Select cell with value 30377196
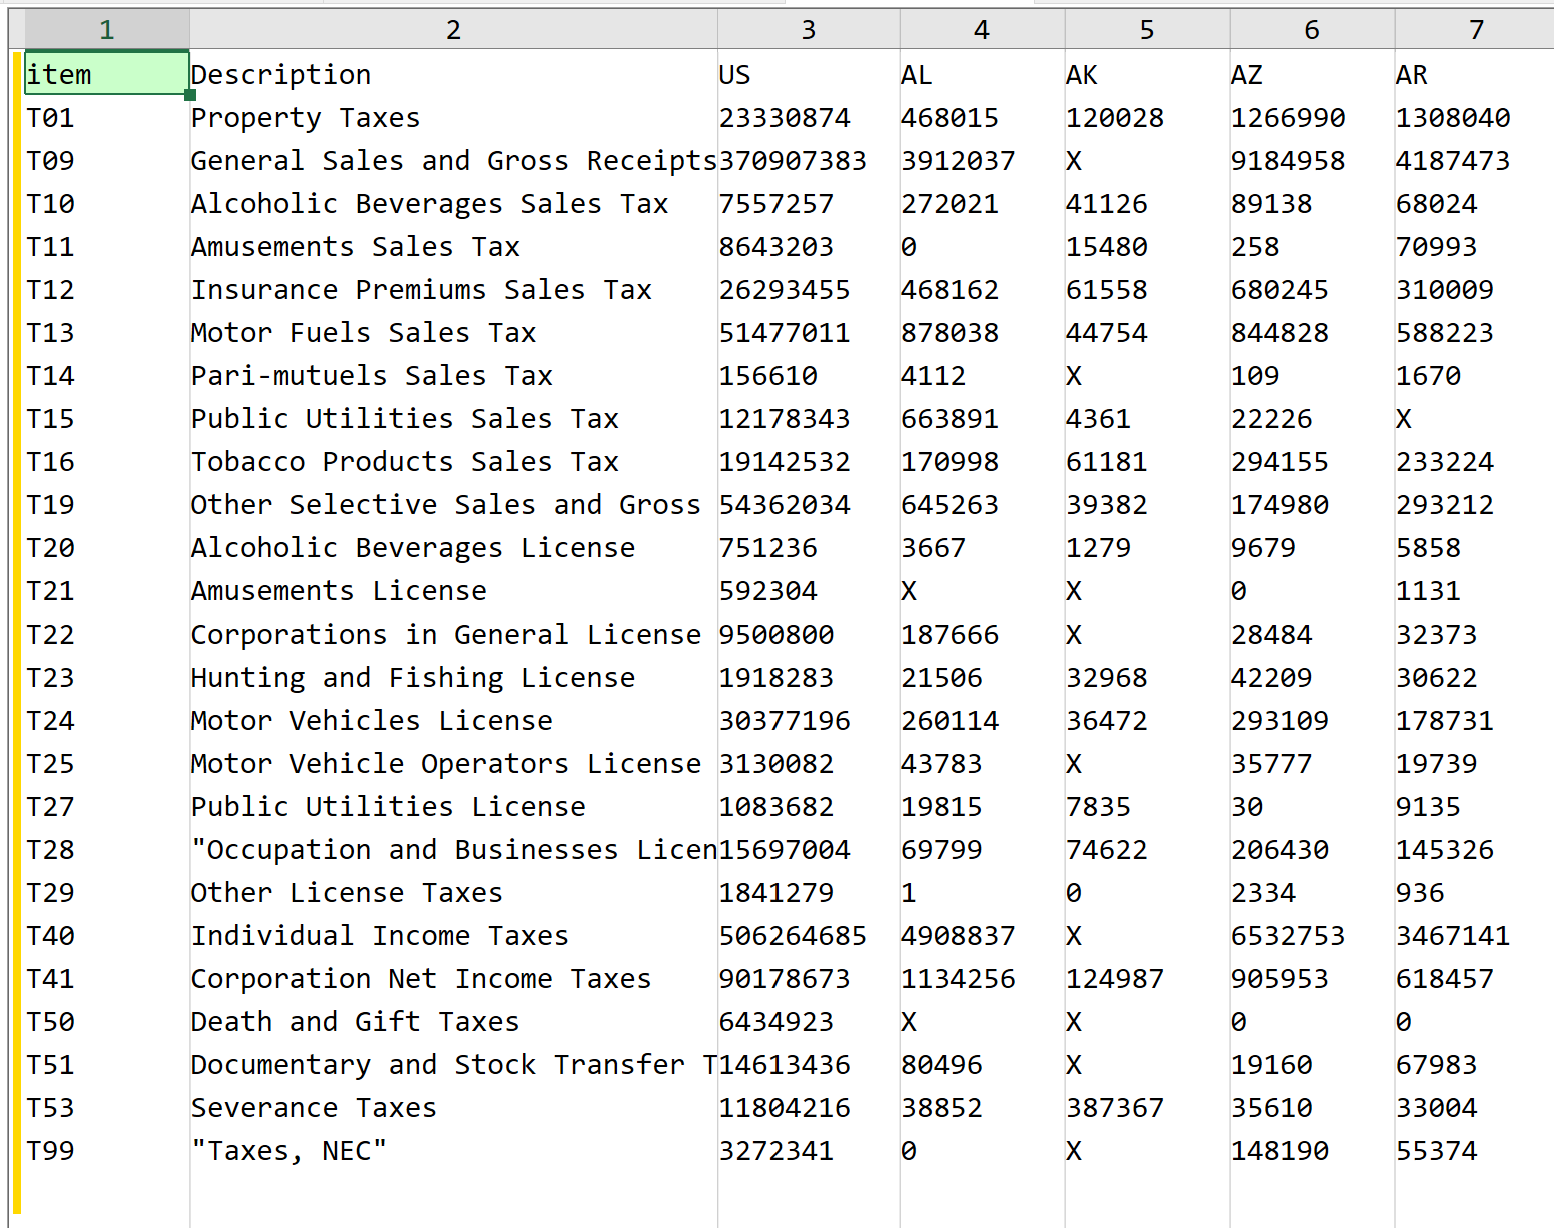Viewport: 1554px width, 1228px height. tap(808, 720)
